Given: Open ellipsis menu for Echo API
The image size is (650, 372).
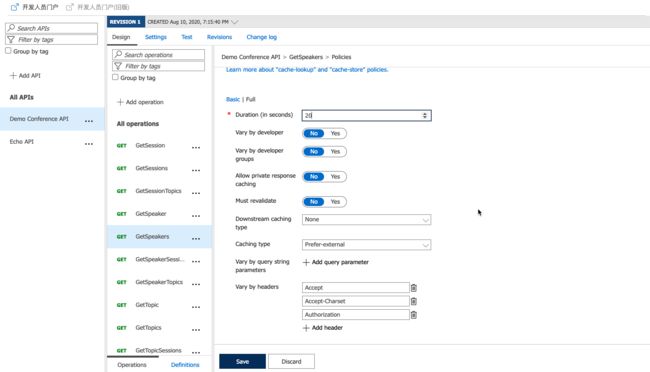Looking at the screenshot, I should 89,144.
